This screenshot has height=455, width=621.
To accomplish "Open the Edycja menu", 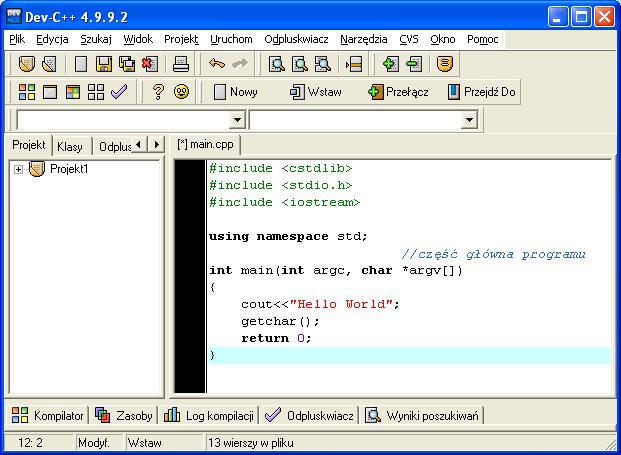I will (x=52, y=39).
